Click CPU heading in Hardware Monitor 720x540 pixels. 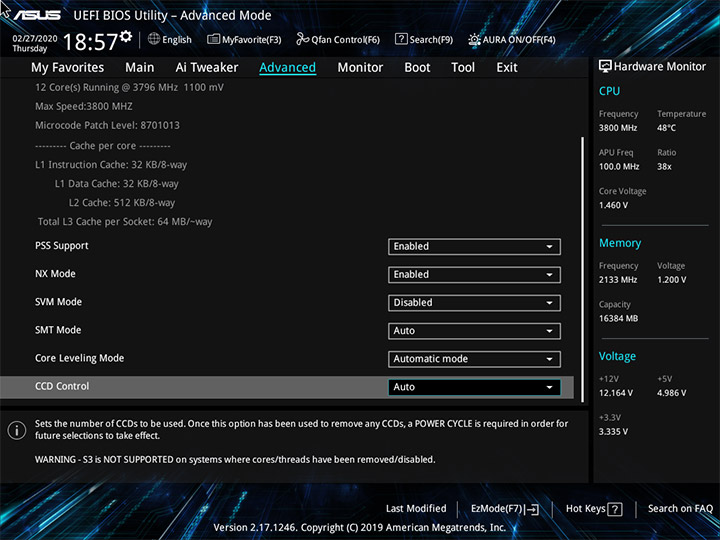pyautogui.click(x=609, y=91)
